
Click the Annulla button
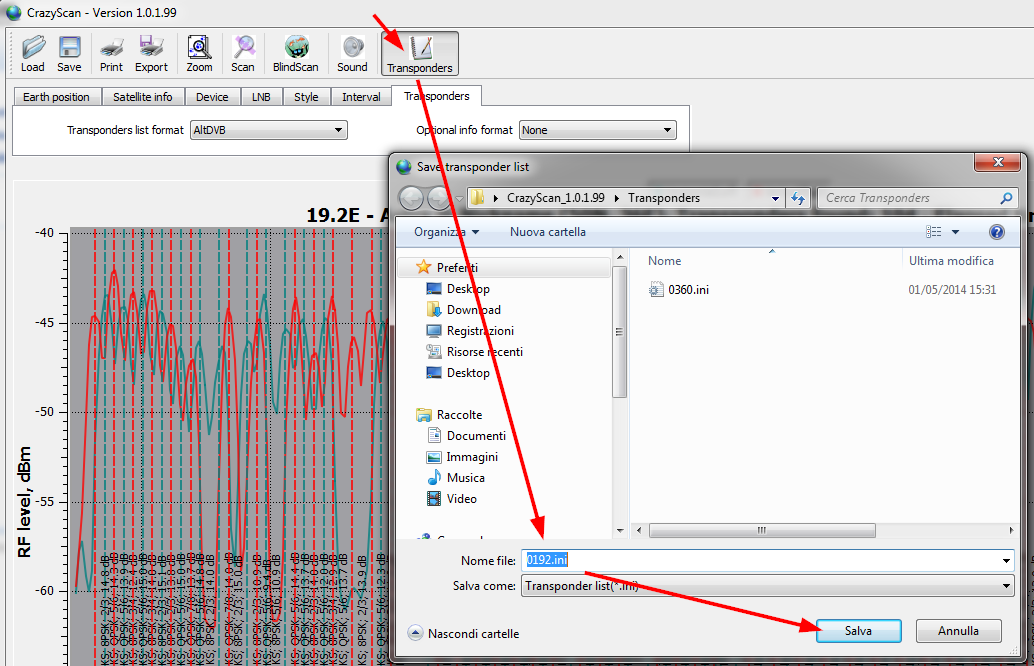pyautogui.click(x=958, y=631)
